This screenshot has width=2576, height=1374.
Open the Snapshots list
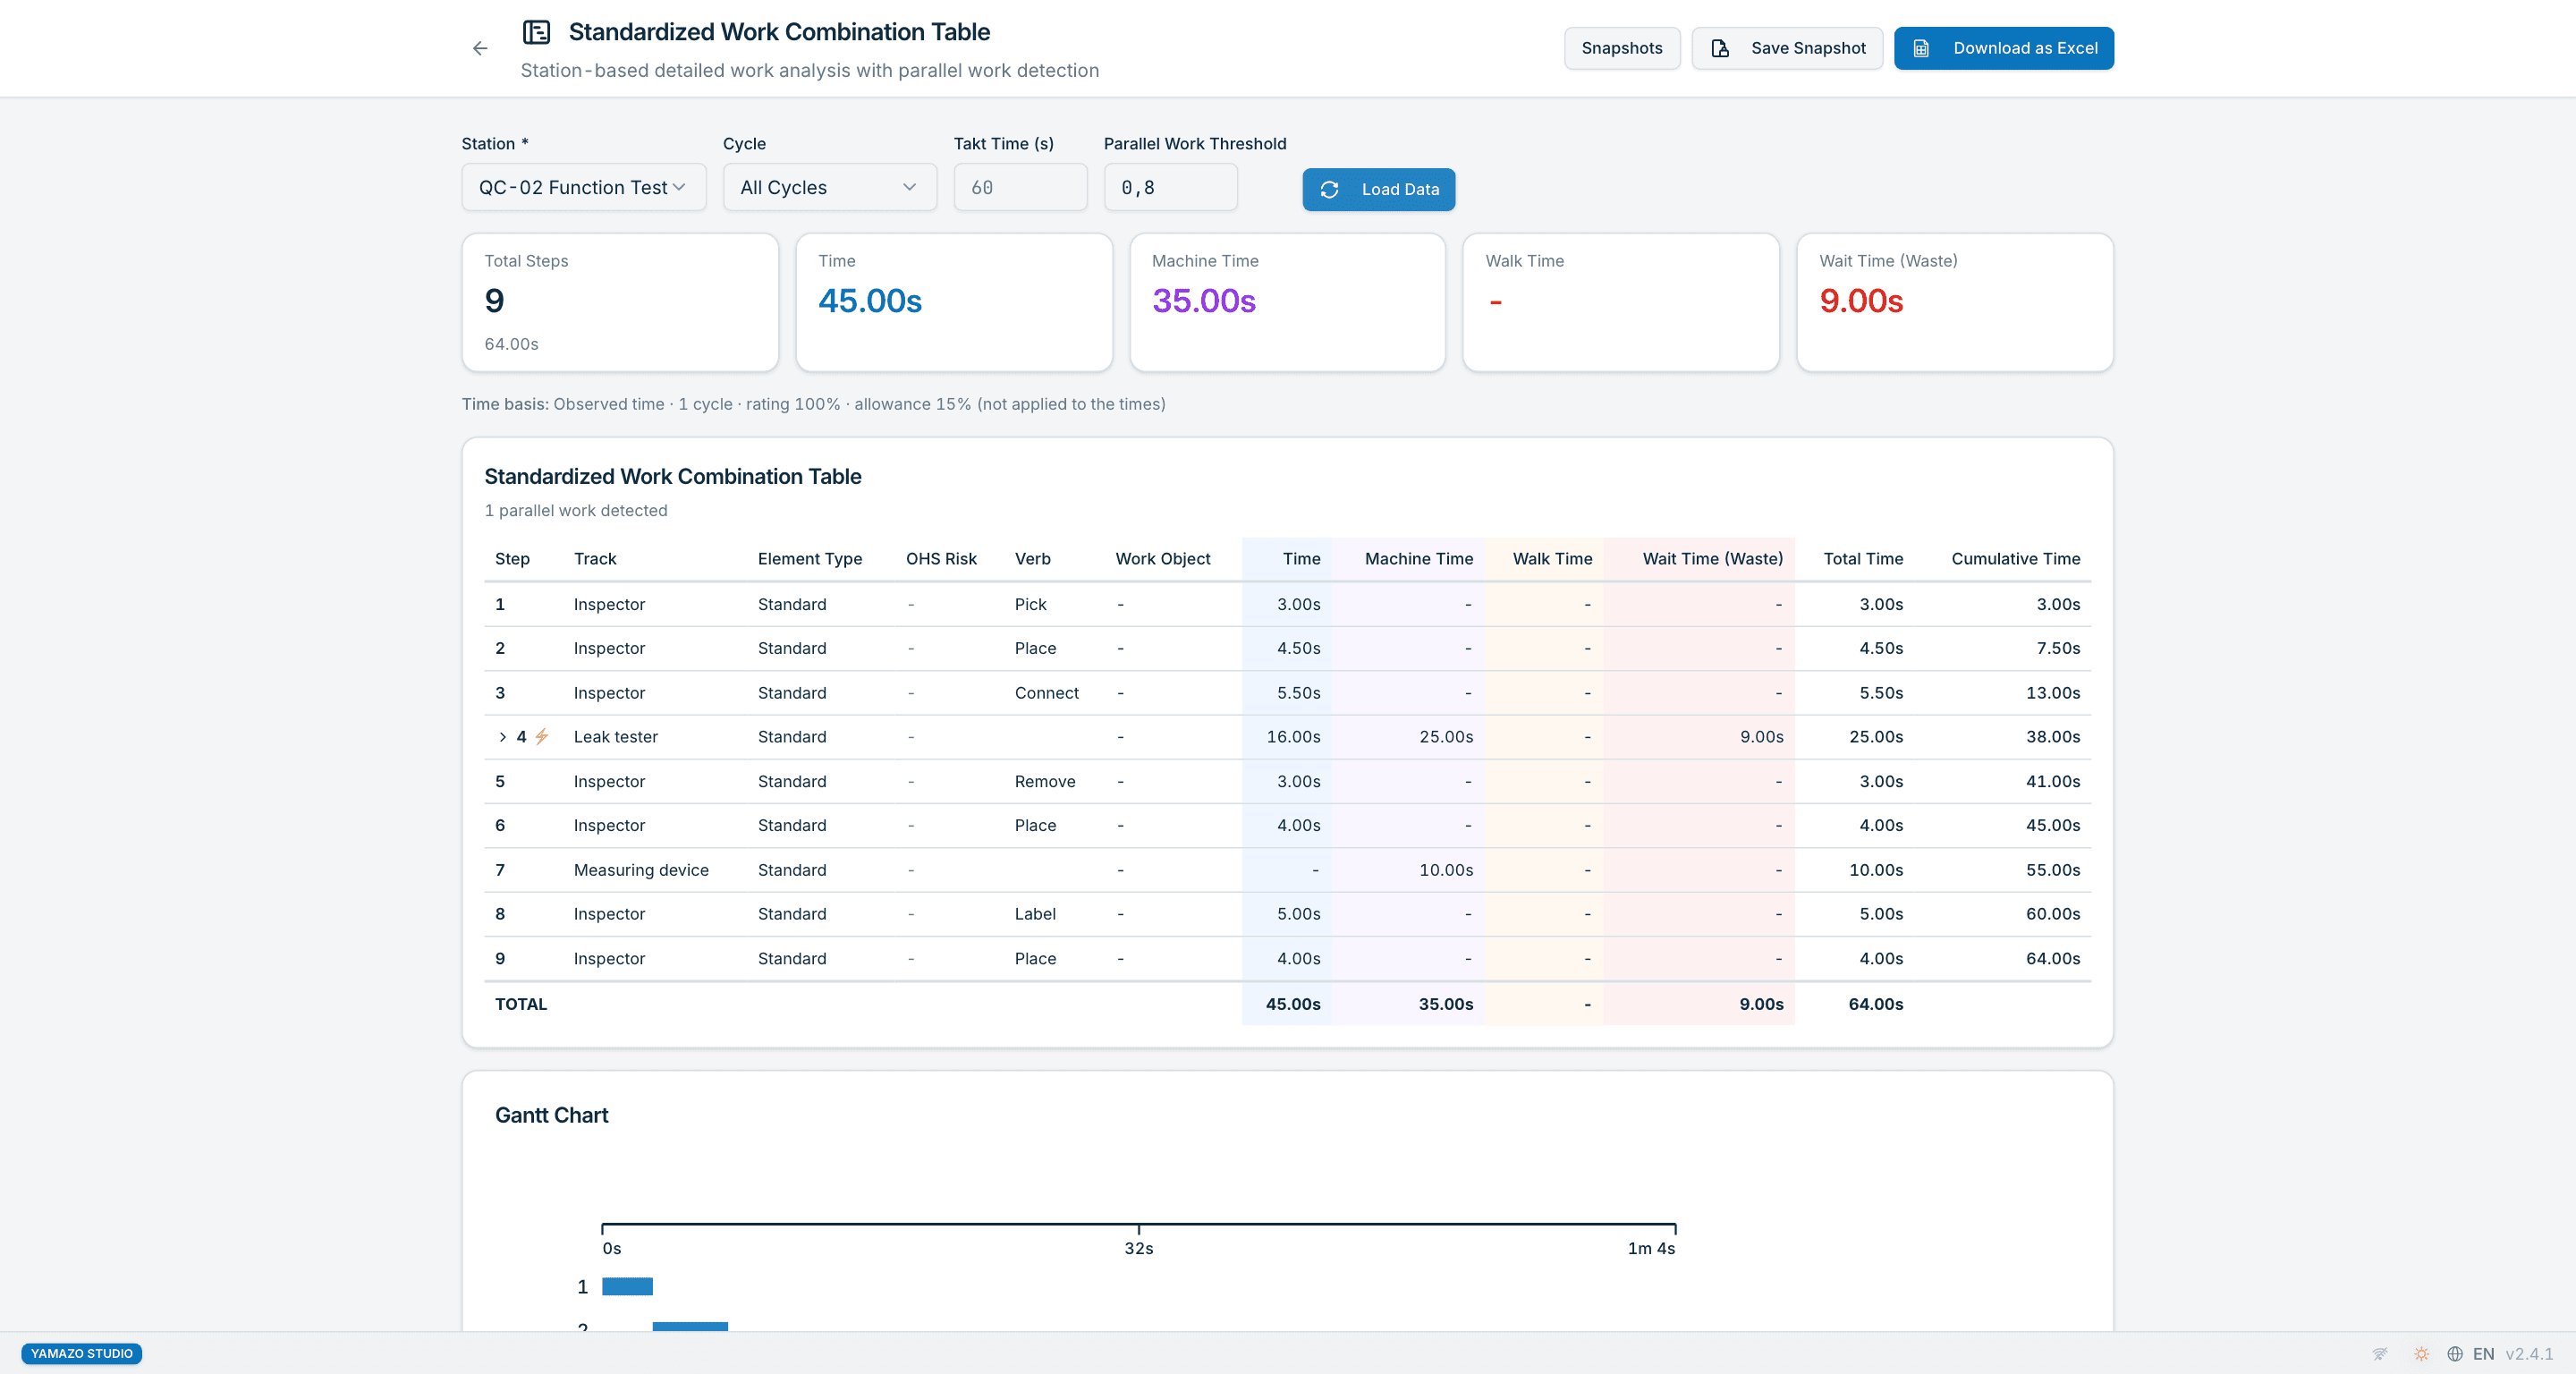[1621, 48]
